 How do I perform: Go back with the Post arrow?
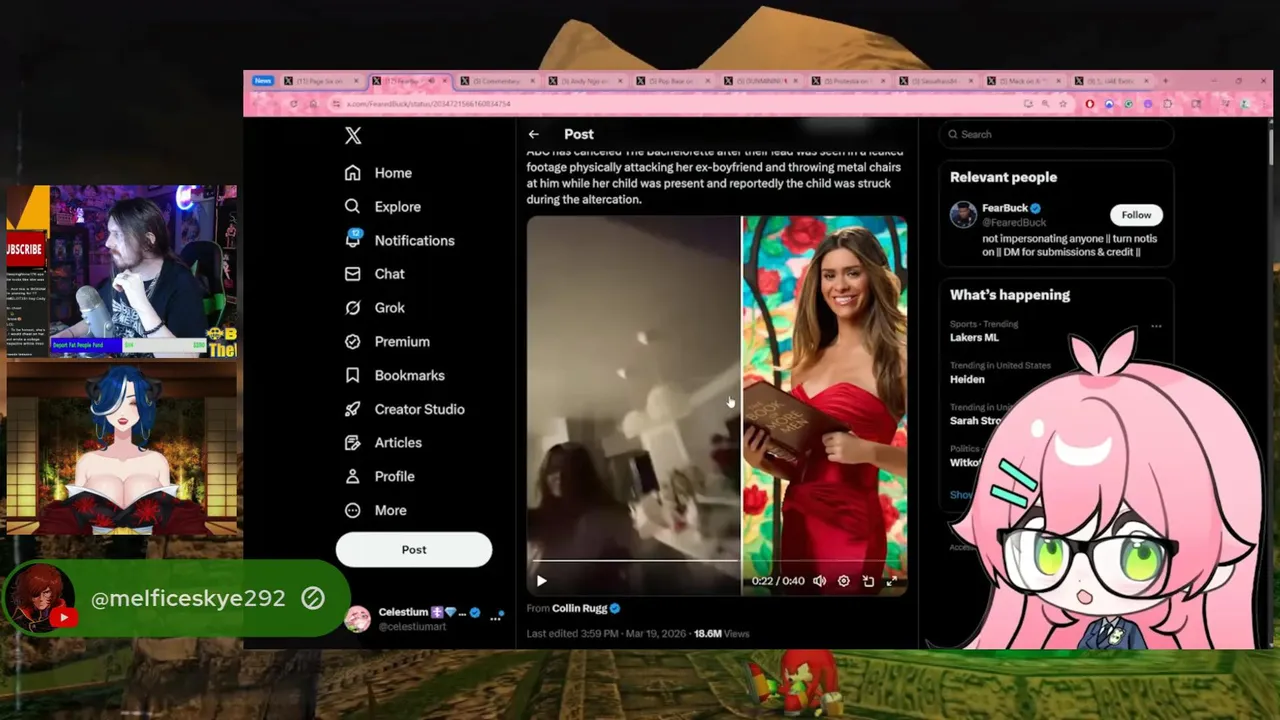[x=534, y=134]
